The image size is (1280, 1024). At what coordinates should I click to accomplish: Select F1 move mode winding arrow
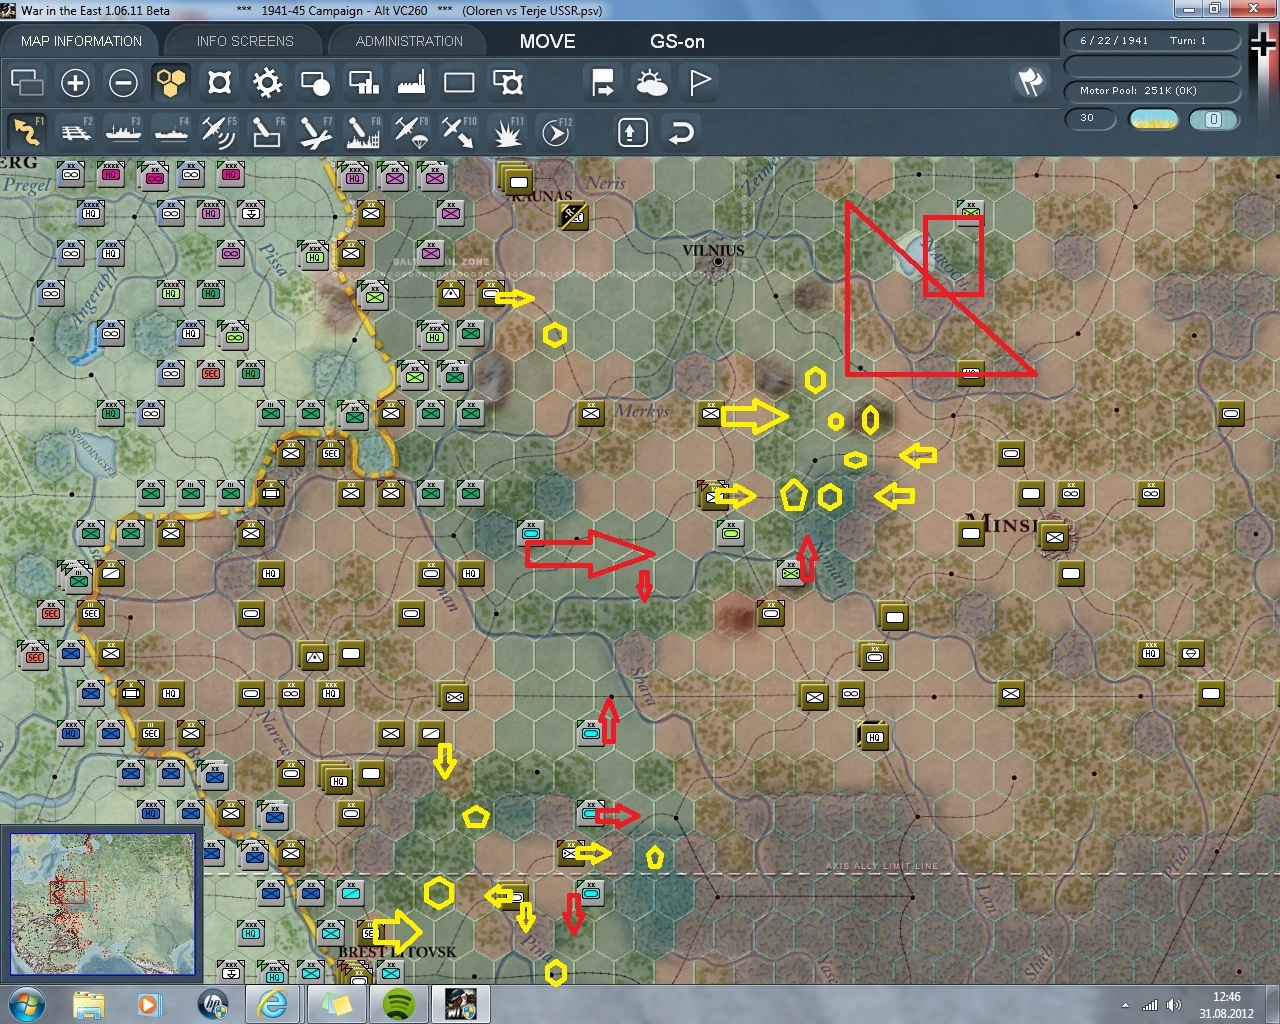(27, 132)
